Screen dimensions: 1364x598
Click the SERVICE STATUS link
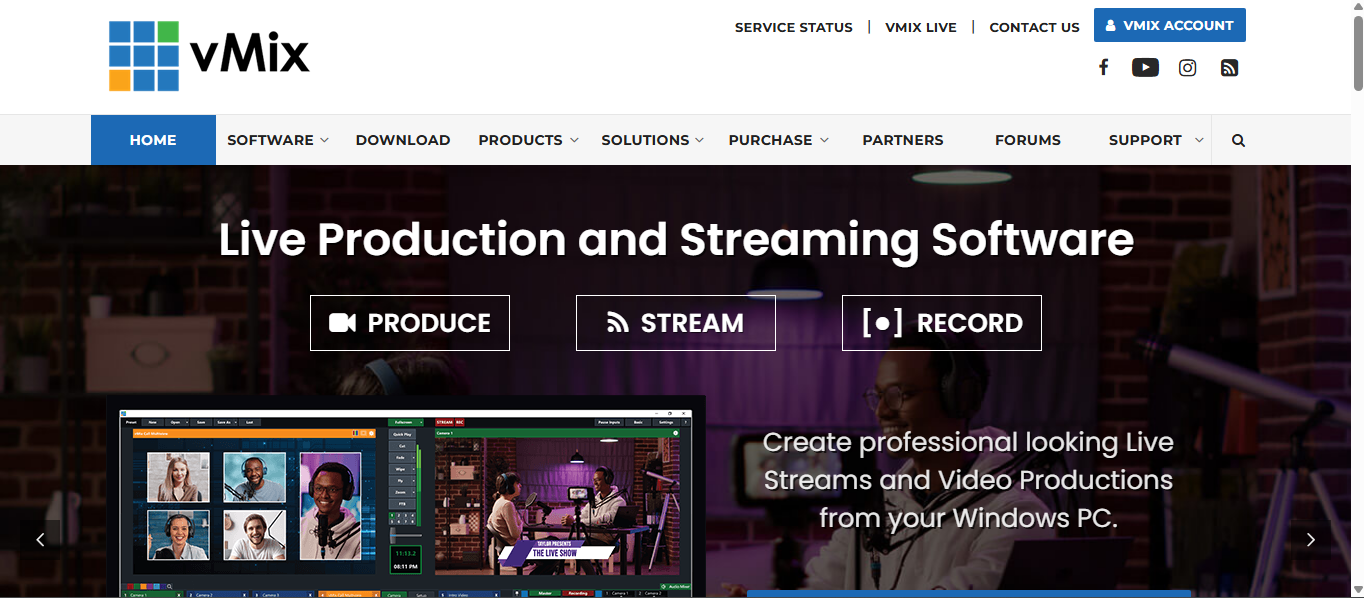[x=793, y=27]
